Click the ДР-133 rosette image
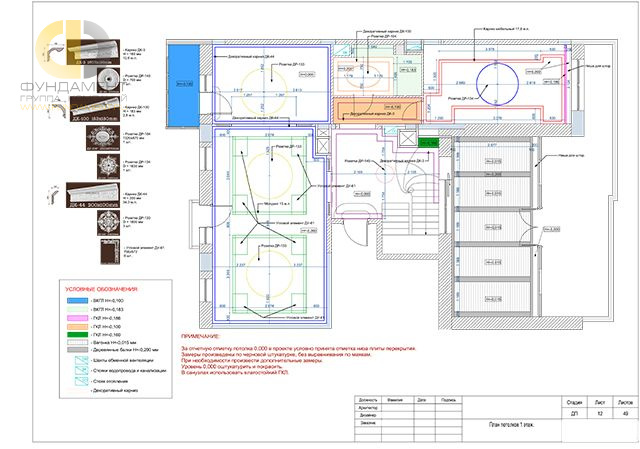Screen dimensions: 640x449 click(x=109, y=223)
